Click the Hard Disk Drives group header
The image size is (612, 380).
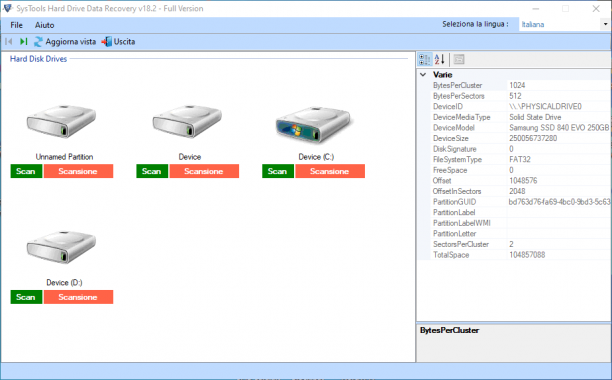tap(38, 59)
